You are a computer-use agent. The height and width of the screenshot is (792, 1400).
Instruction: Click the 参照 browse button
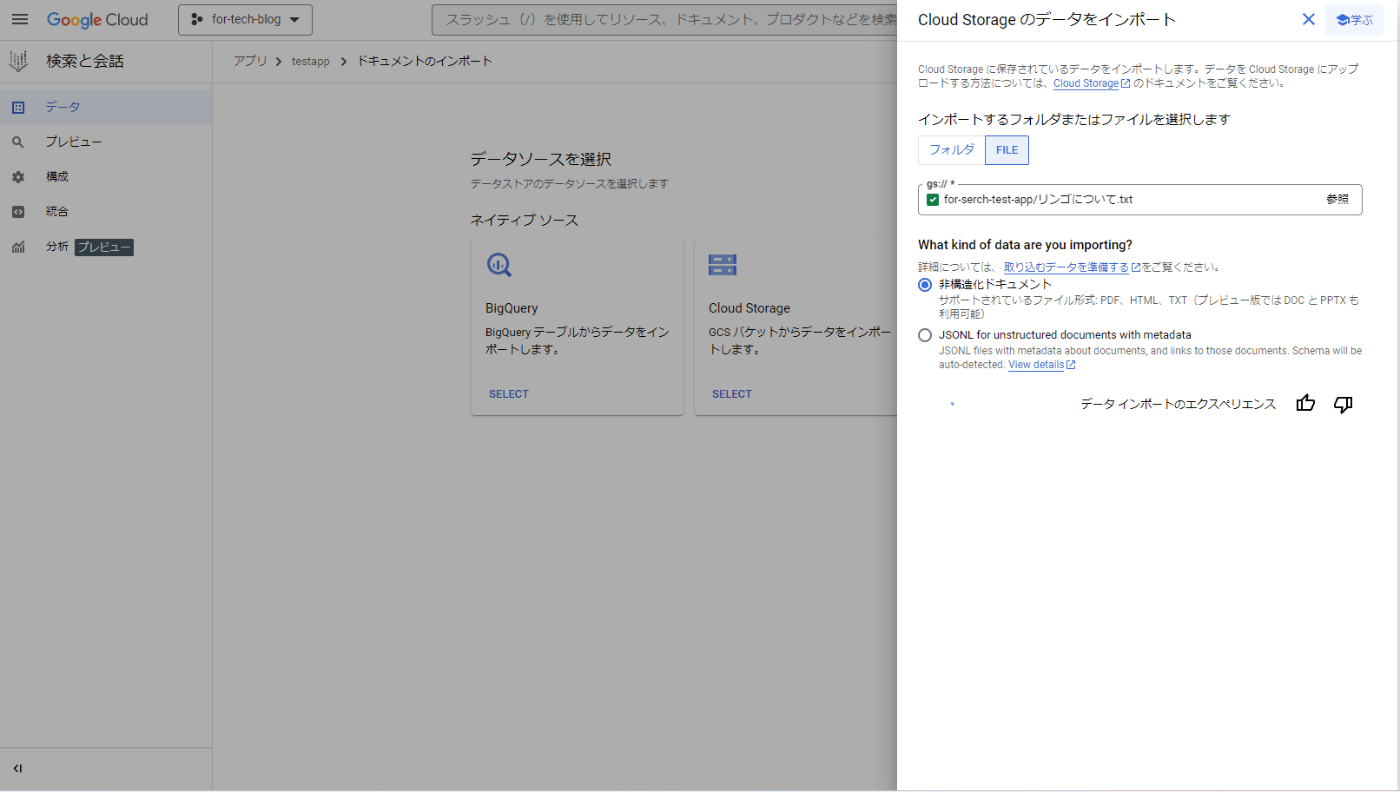pos(1337,200)
